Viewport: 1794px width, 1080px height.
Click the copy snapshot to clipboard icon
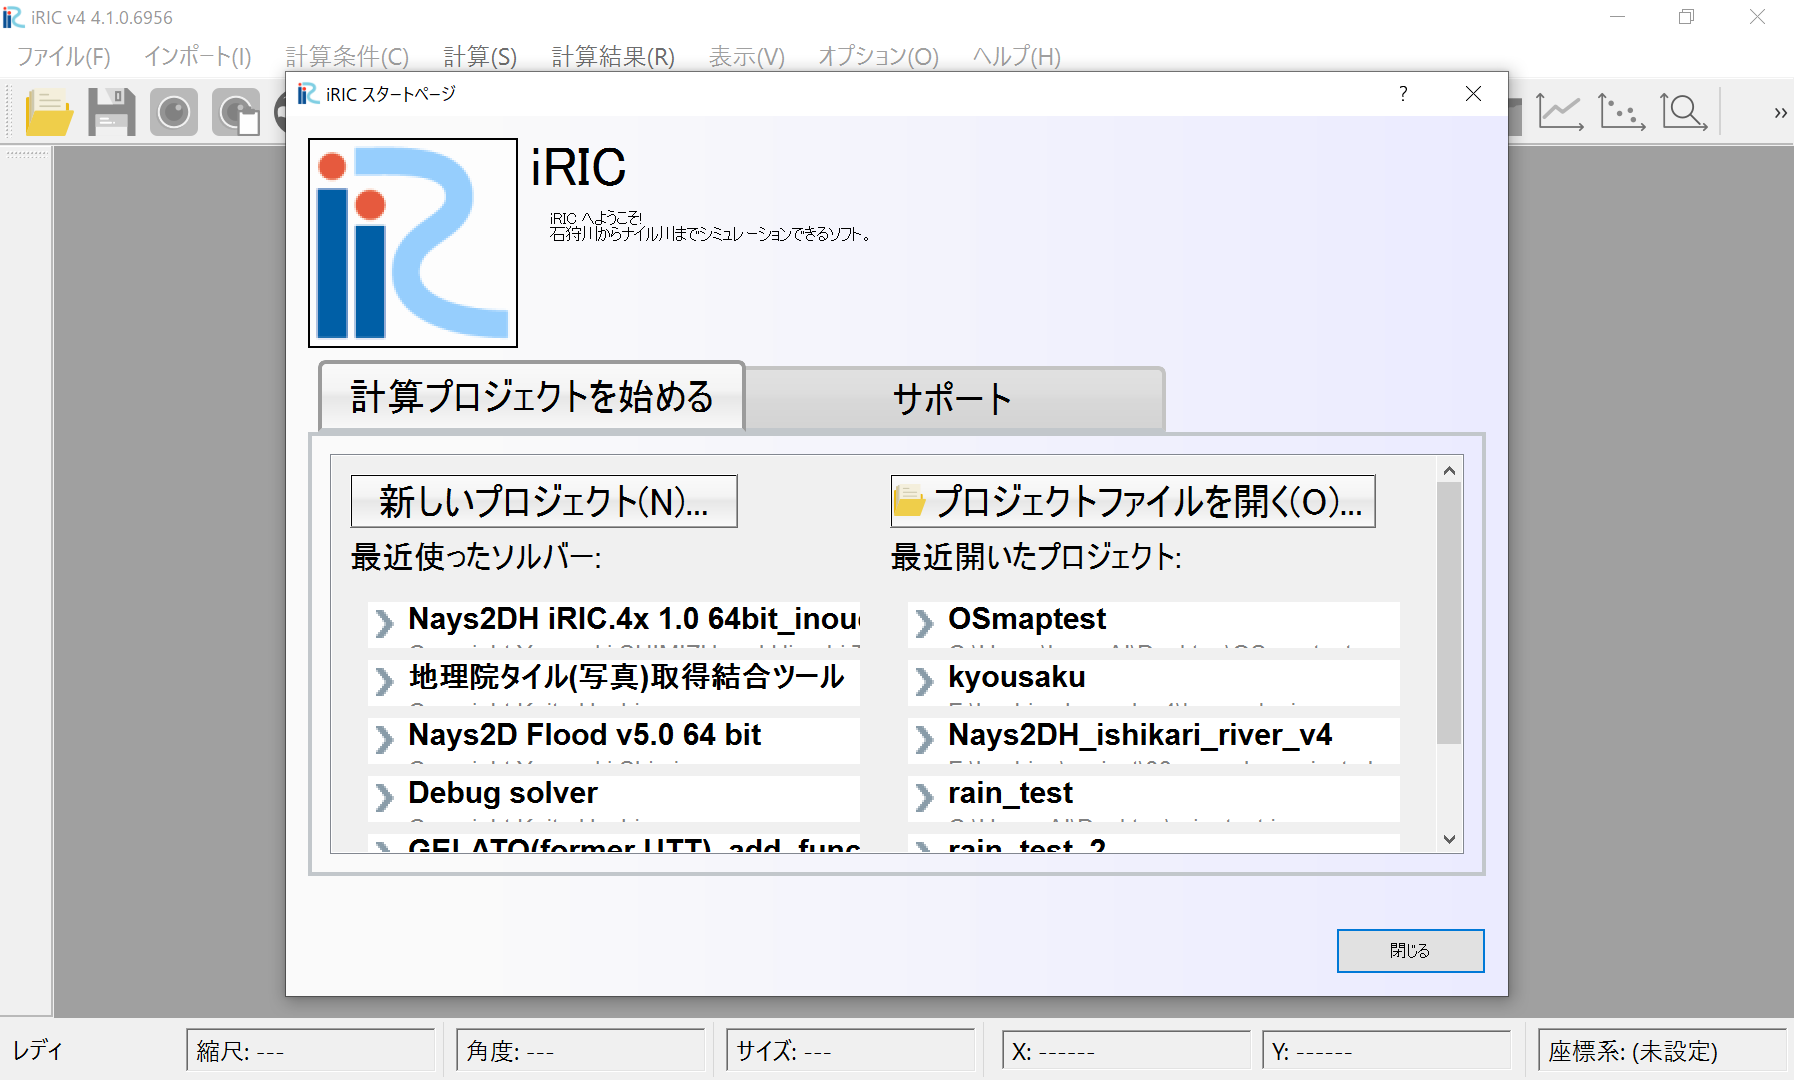(x=236, y=111)
